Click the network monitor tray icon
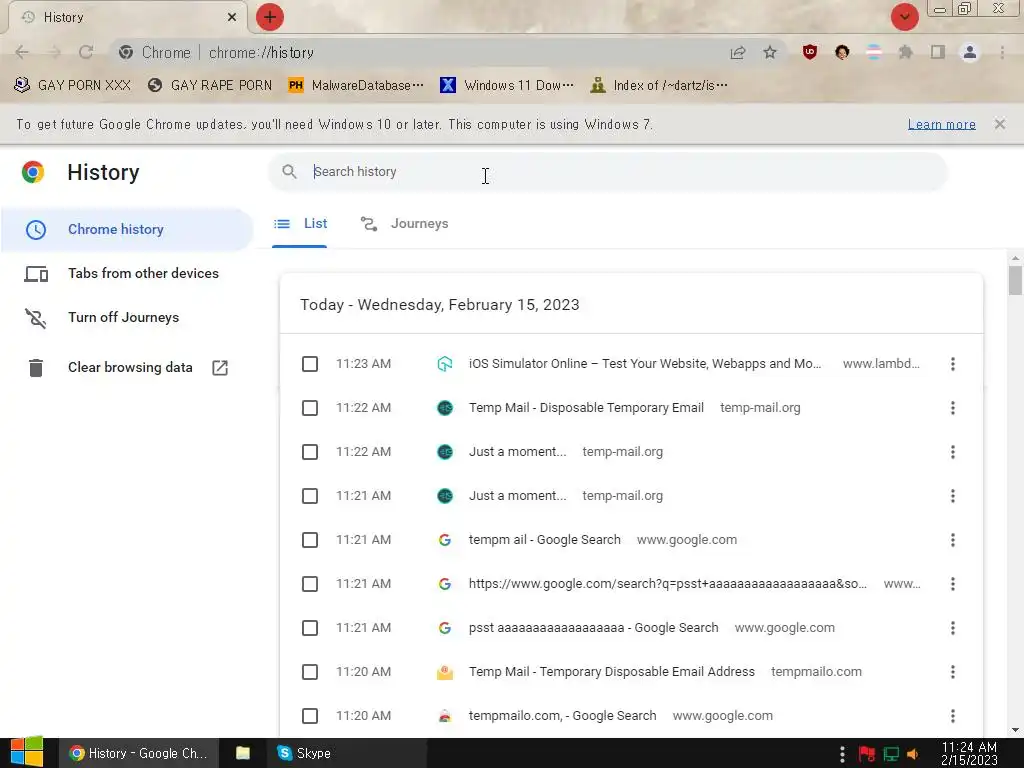Image resolution: width=1024 pixels, height=768 pixels. 891,754
